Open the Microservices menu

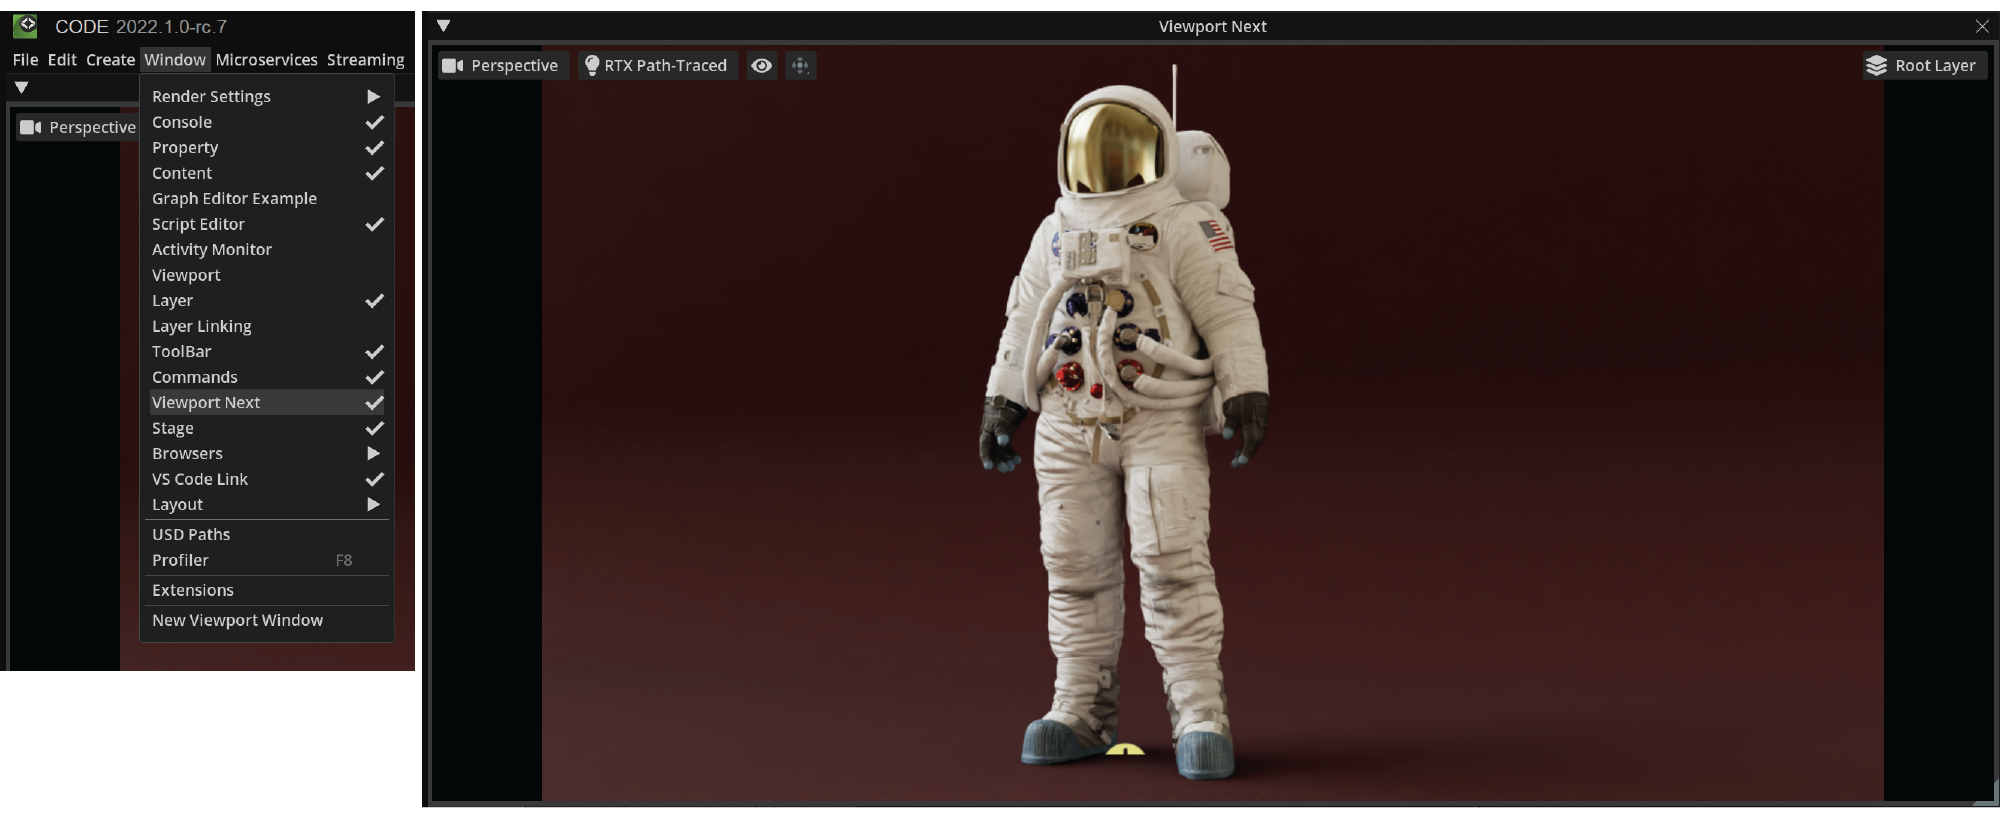click(x=266, y=60)
